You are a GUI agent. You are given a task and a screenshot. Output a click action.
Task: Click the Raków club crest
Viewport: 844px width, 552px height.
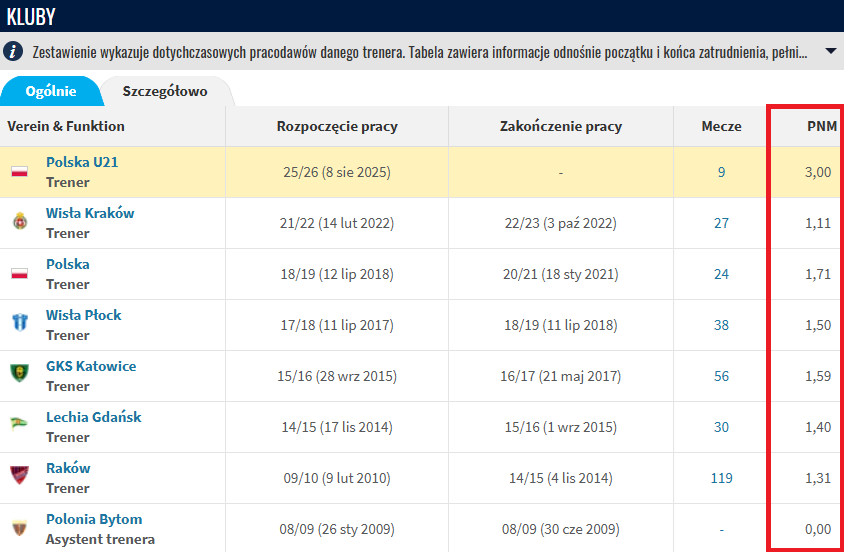pyautogui.click(x=20, y=477)
